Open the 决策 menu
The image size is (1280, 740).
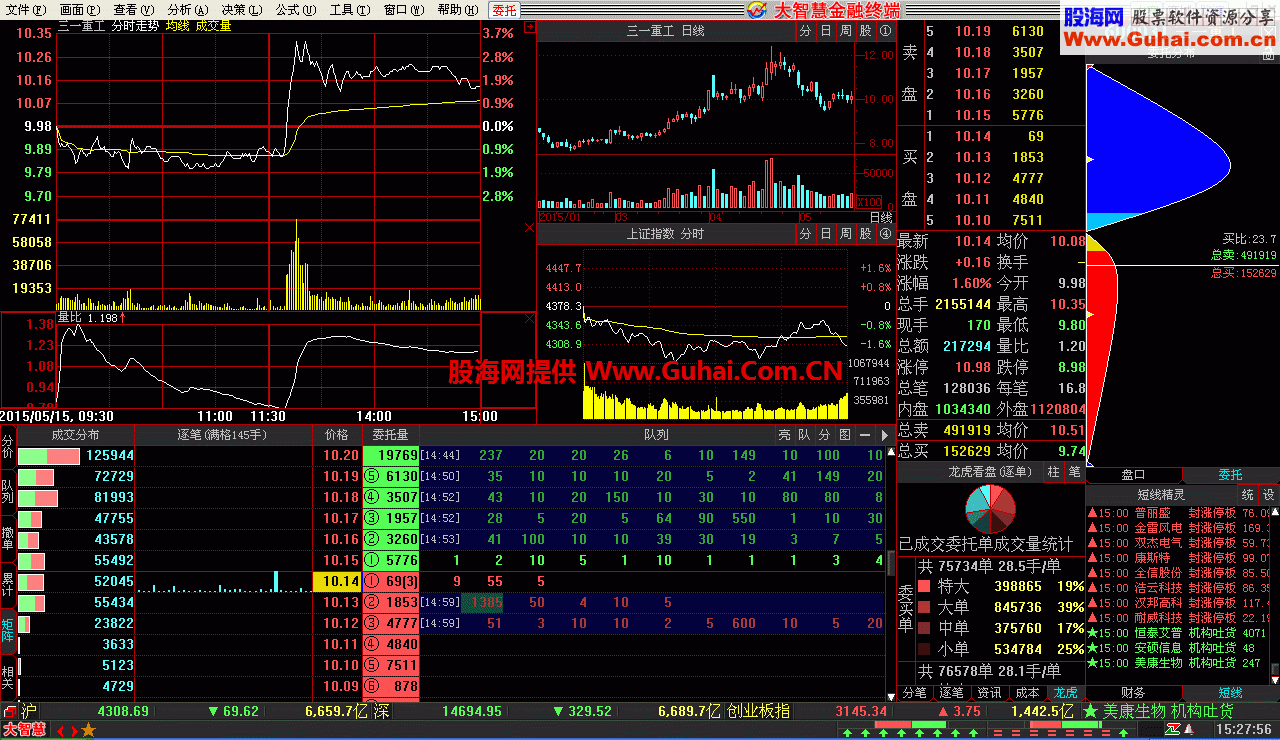tap(242, 9)
